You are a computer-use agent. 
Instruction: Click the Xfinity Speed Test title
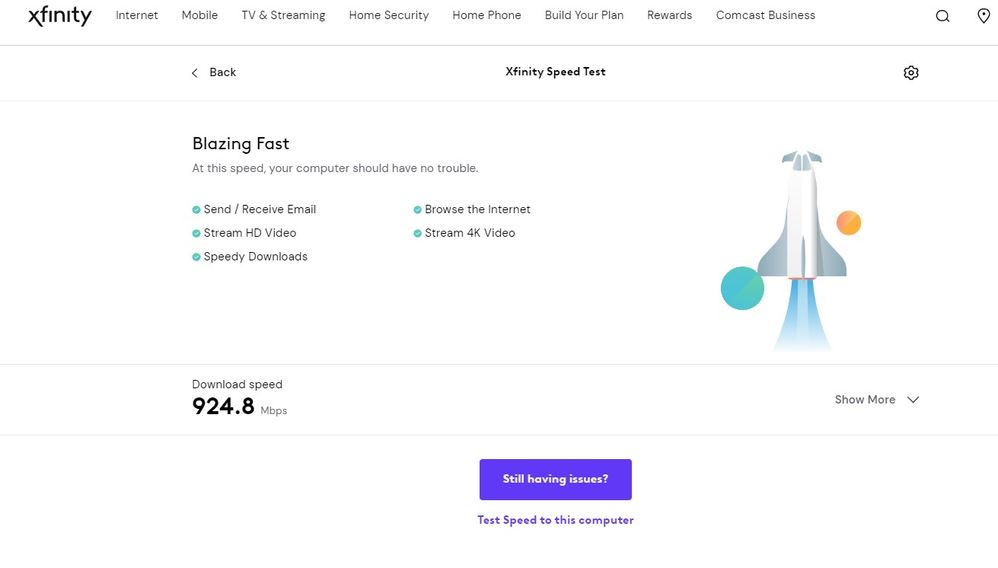point(556,72)
